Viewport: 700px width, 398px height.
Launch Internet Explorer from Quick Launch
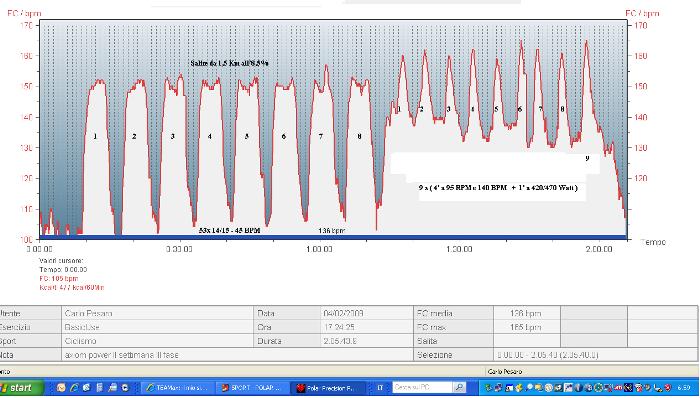74,388
